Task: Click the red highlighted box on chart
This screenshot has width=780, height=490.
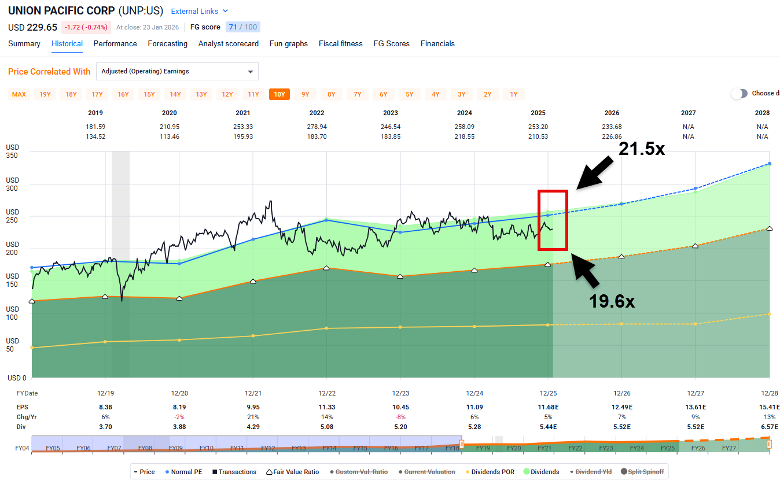Action: (552, 219)
